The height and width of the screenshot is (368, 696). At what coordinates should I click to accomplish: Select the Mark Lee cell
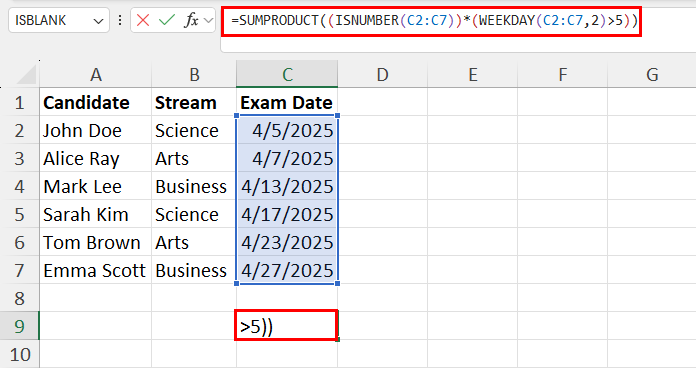click(95, 186)
